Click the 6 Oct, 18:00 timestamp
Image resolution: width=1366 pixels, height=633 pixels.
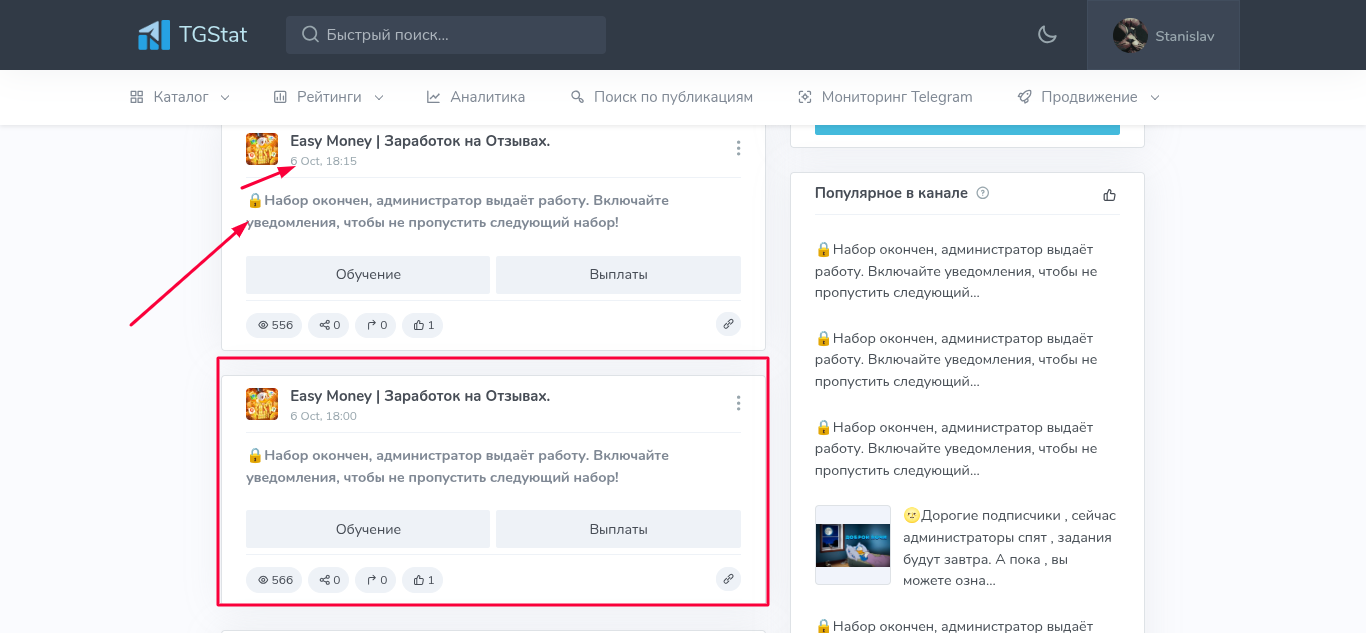323,416
